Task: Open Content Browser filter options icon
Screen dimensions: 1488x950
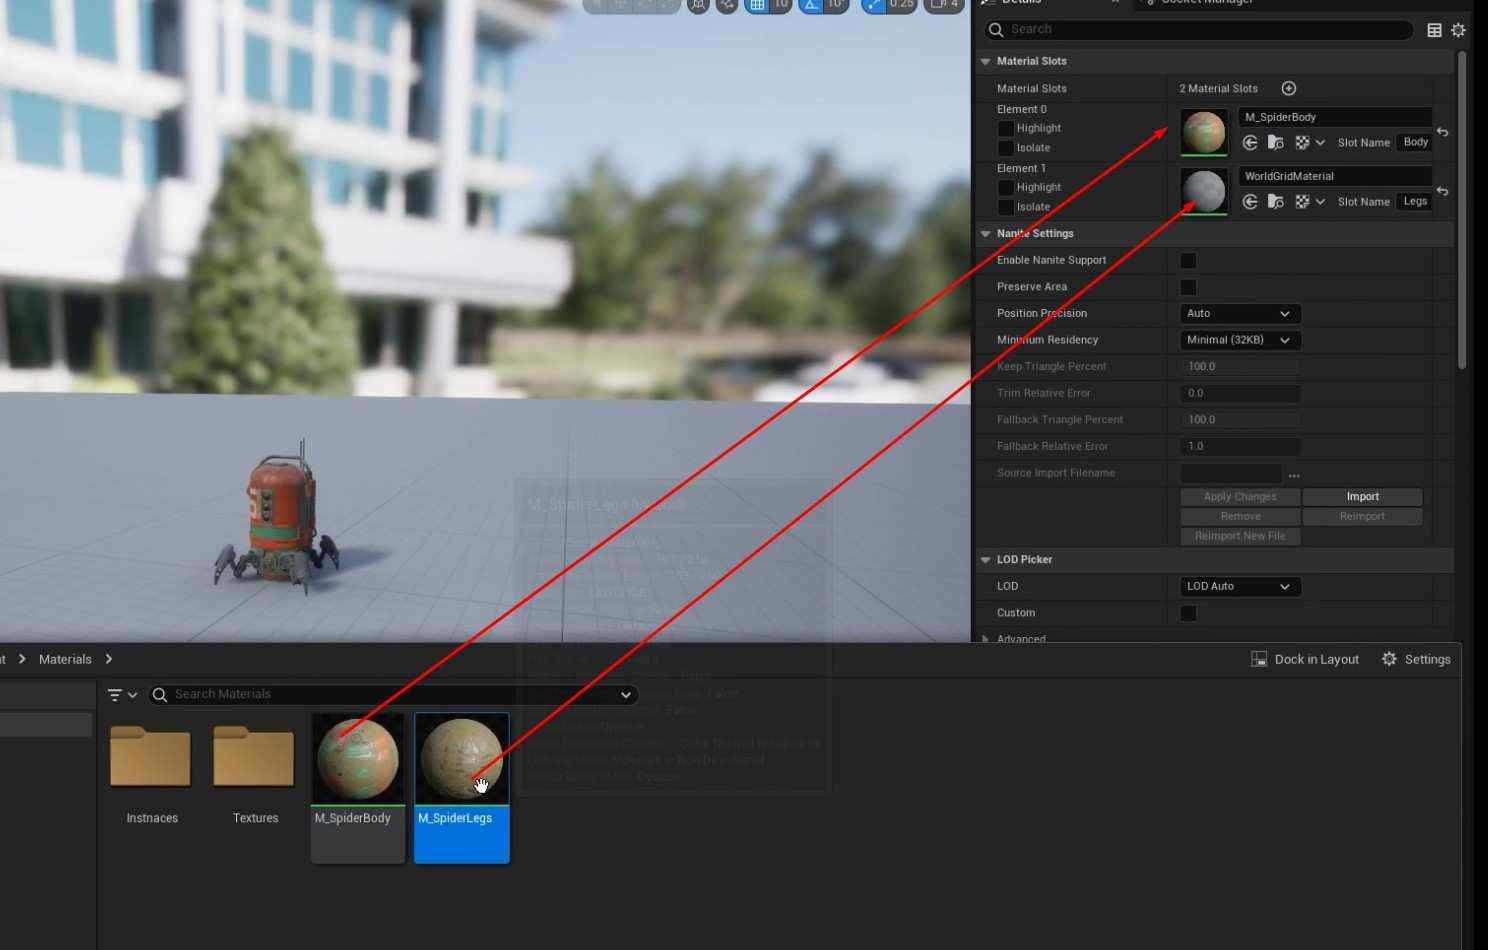Action: pos(121,694)
